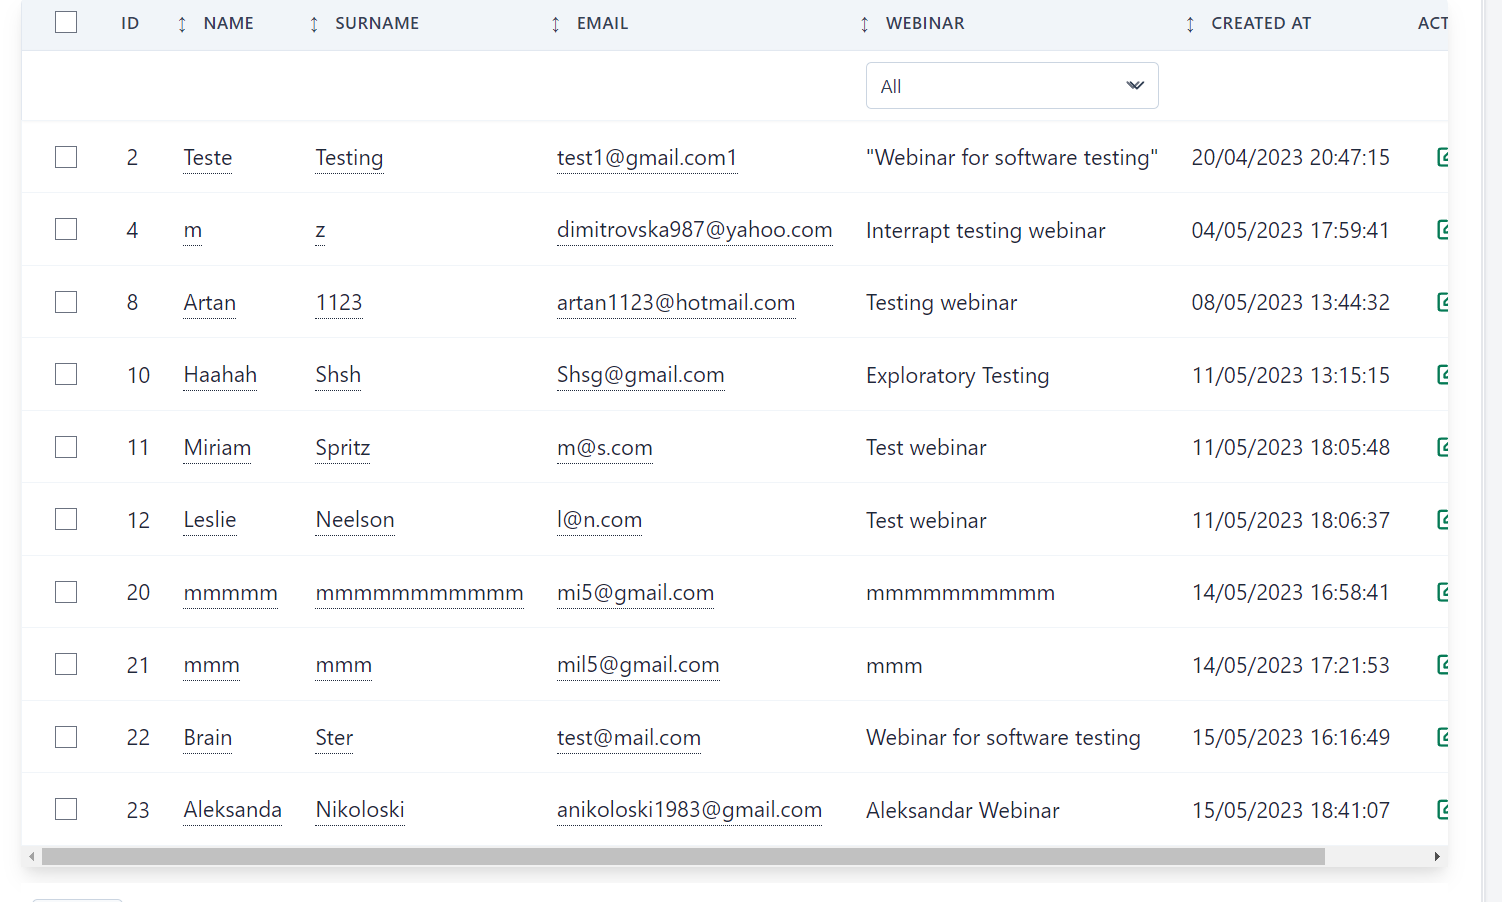Click the ACT column header
This screenshot has width=1502, height=902.
click(x=1431, y=23)
